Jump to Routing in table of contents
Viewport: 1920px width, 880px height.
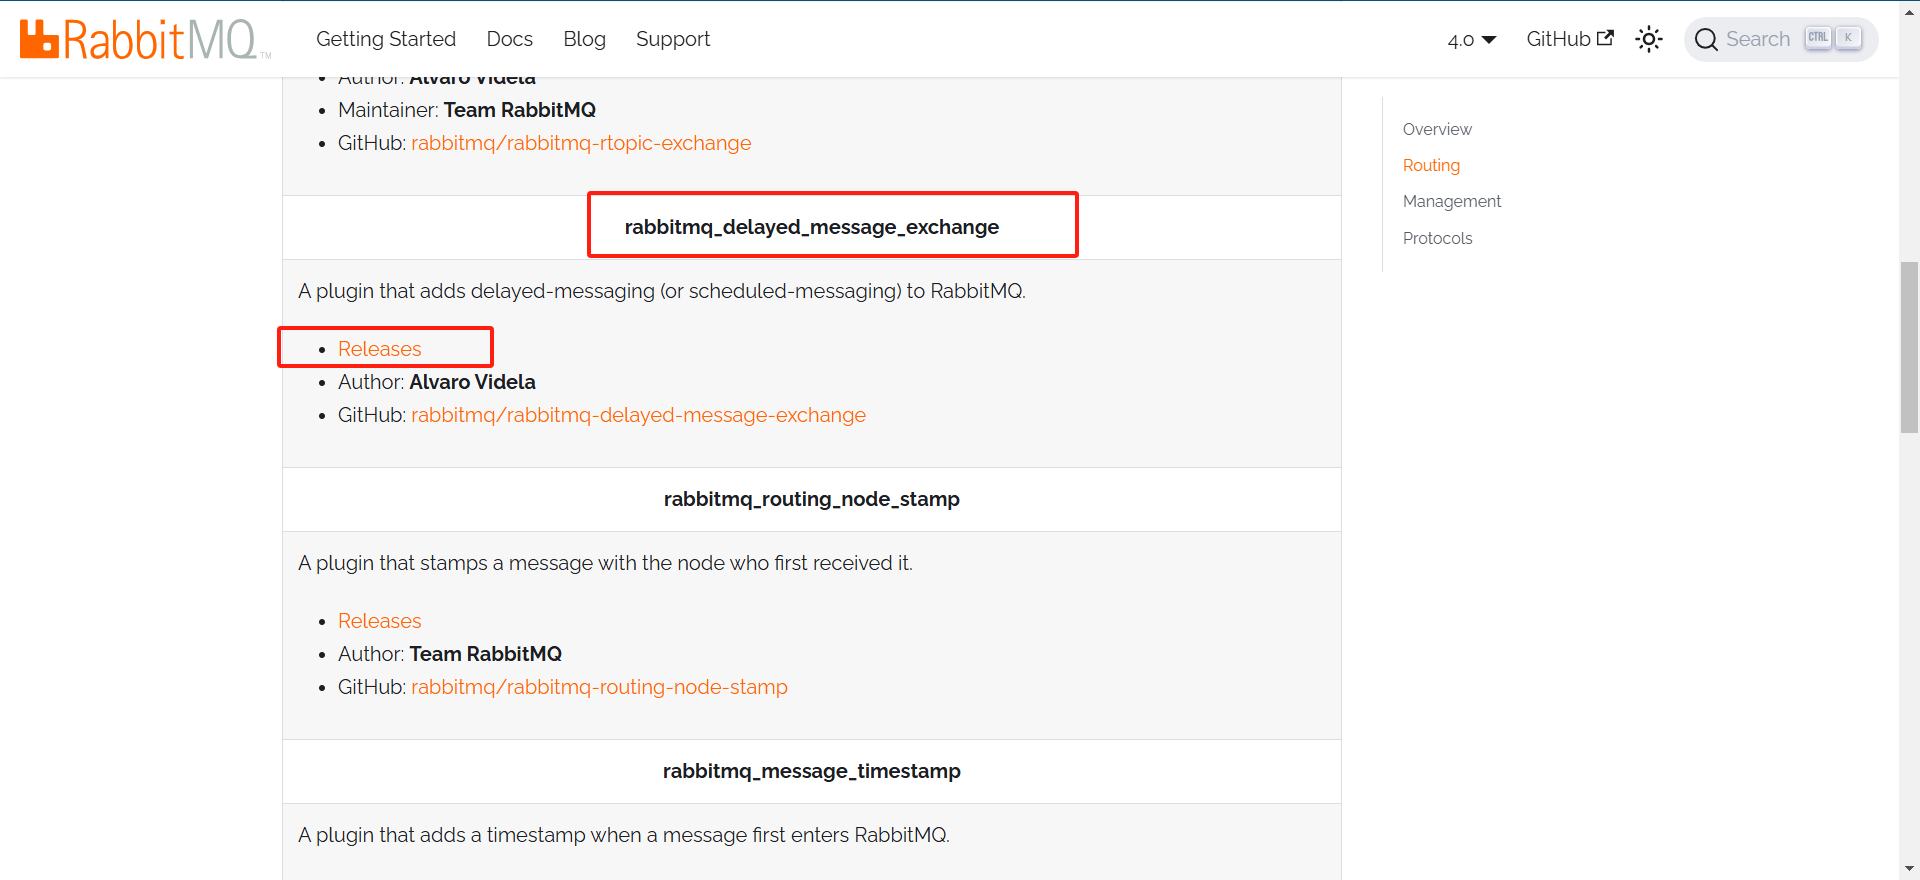tap(1431, 165)
